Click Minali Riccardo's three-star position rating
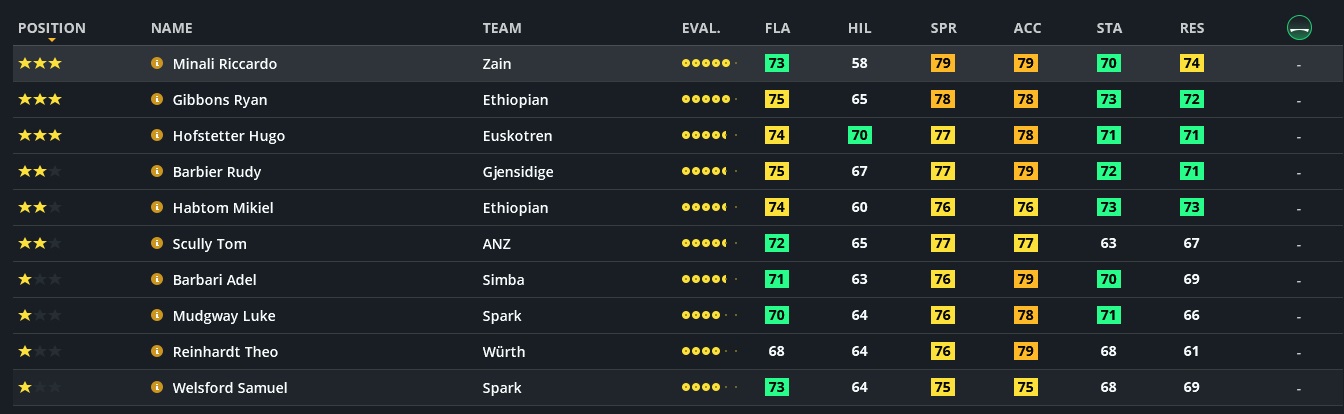The width and height of the screenshot is (1344, 414). pos(40,63)
